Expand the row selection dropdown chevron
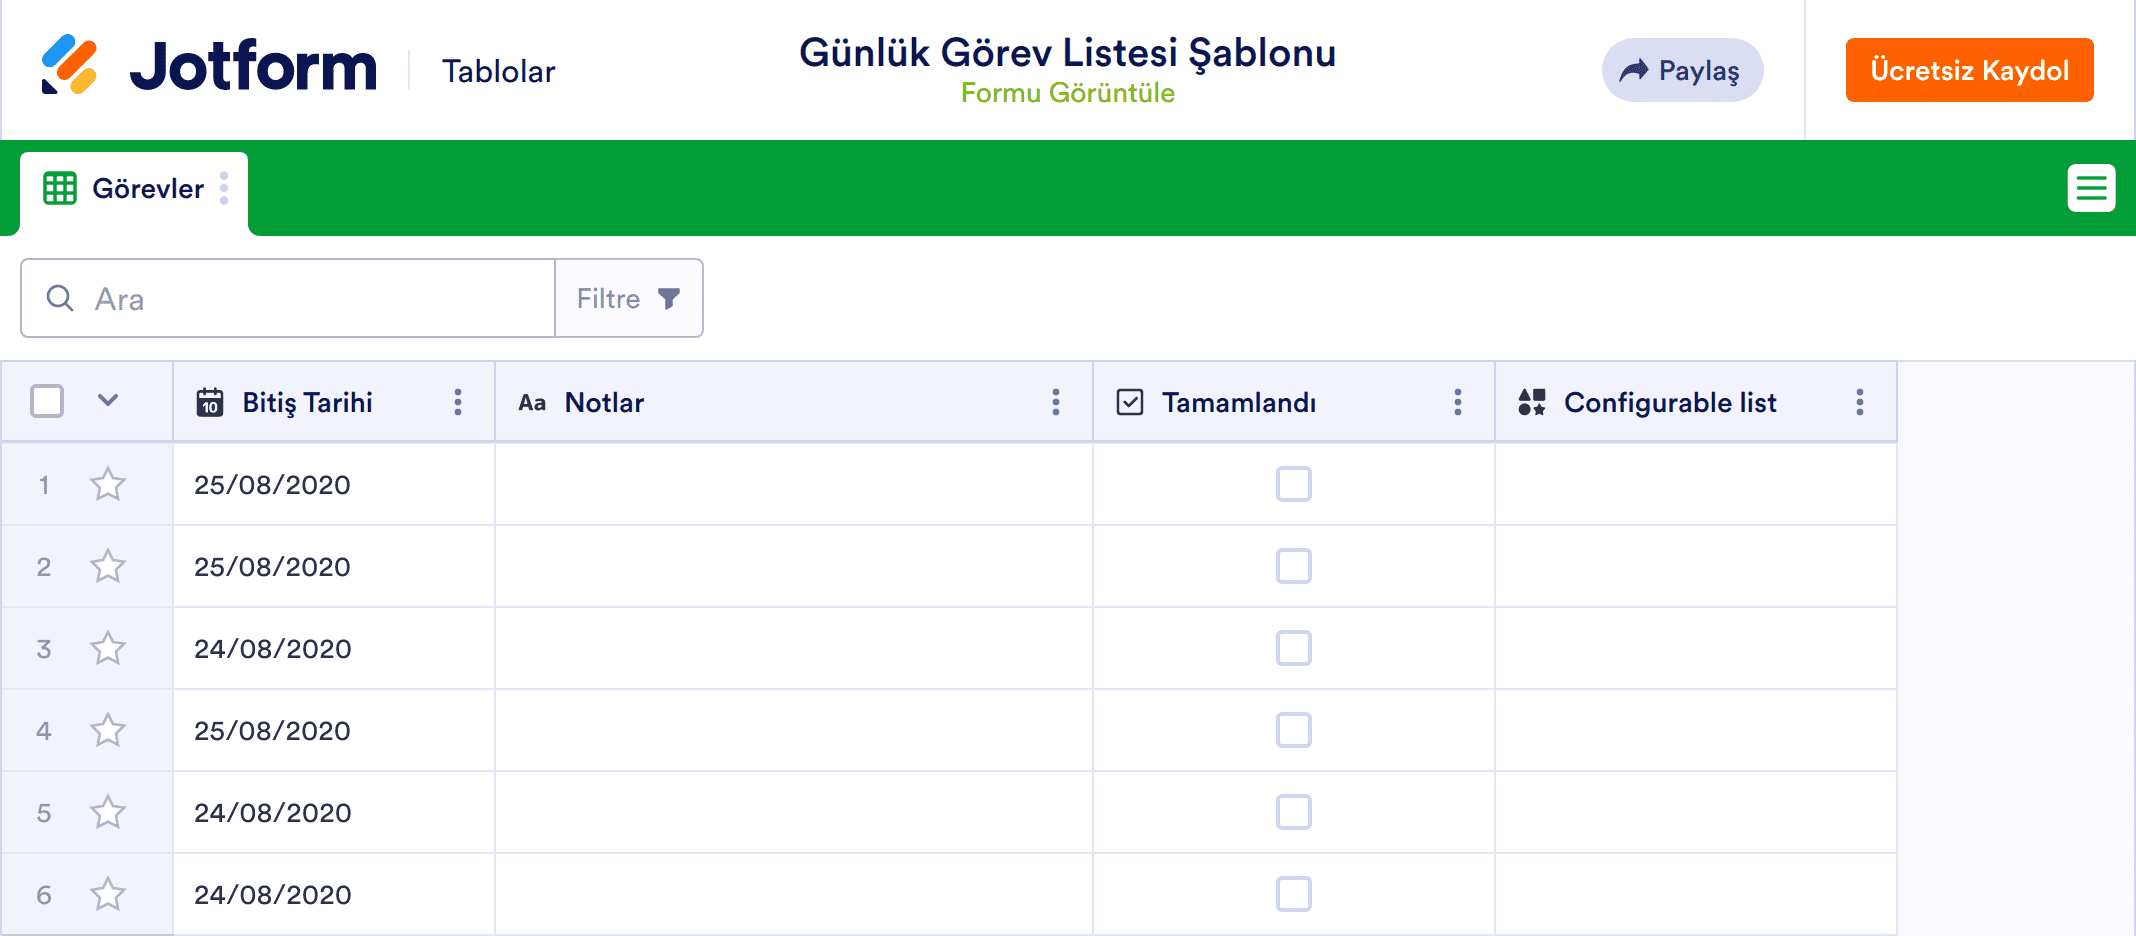The width and height of the screenshot is (2136, 936). 108,401
